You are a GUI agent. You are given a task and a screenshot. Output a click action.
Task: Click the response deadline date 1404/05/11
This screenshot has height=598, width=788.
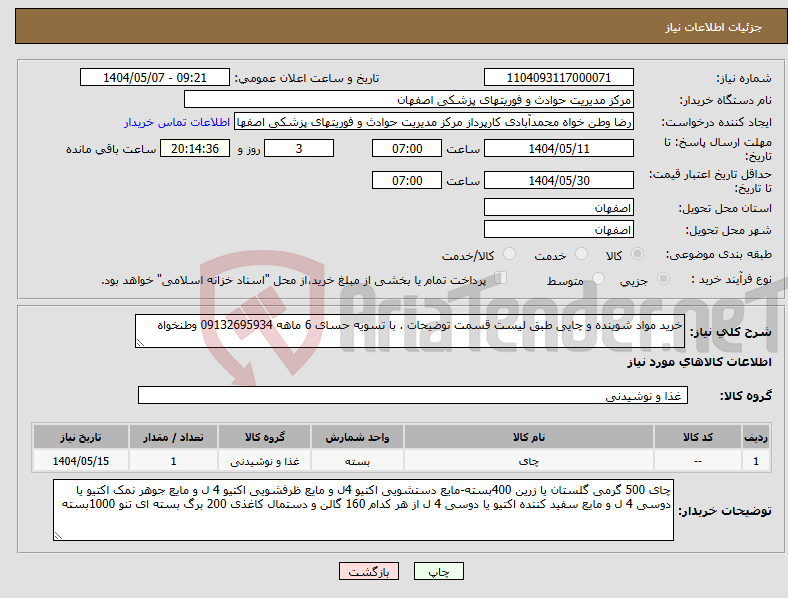[558, 149]
